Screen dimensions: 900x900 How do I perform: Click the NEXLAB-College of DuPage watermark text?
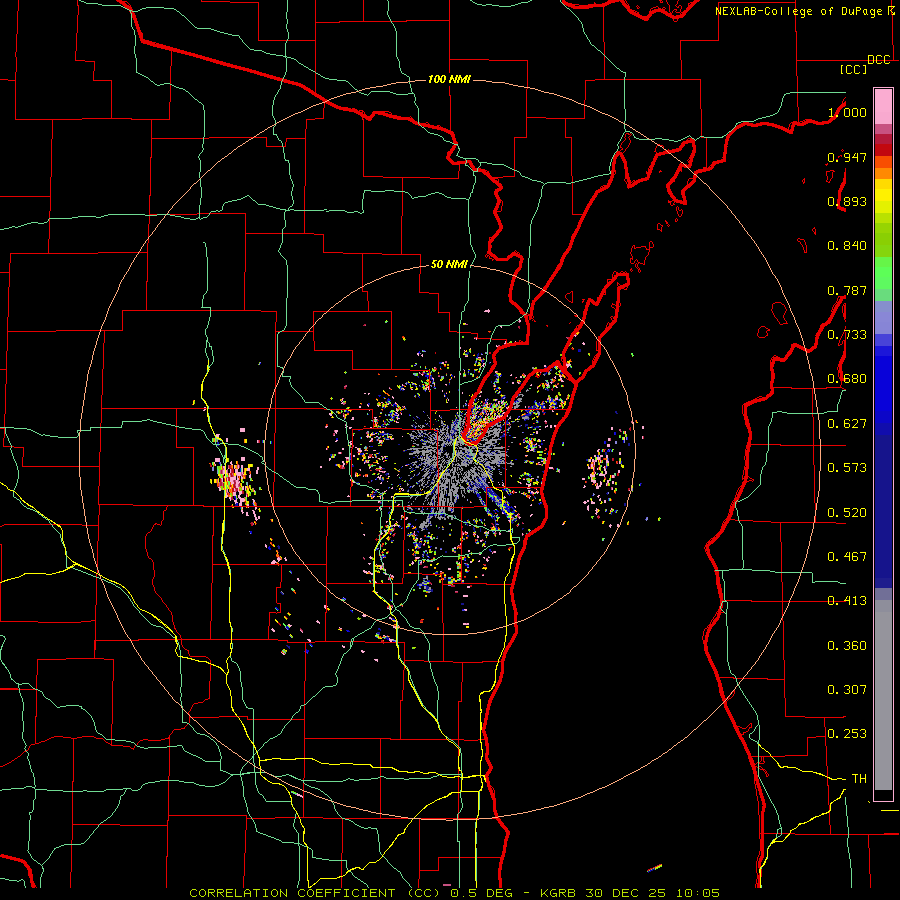pyautogui.click(x=799, y=11)
